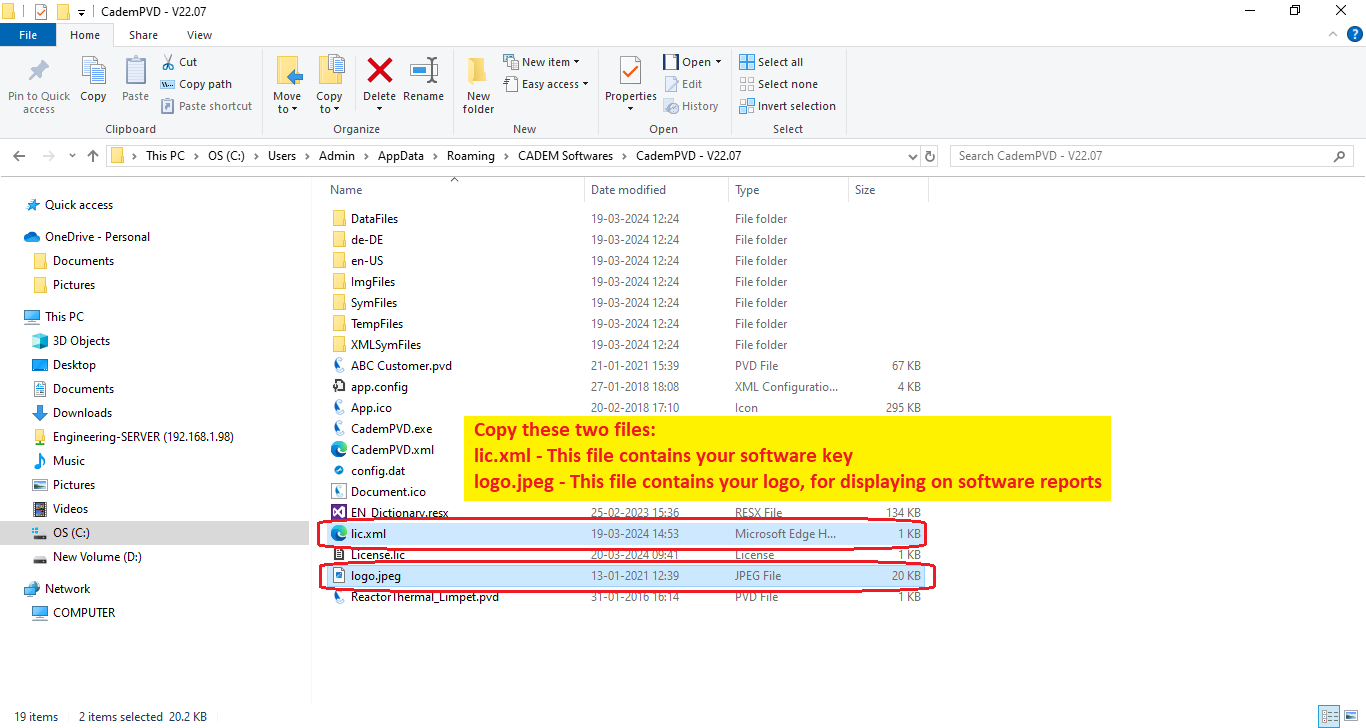Switch to the Details view button in the status bar
1366x728 pixels.
[1329, 716]
